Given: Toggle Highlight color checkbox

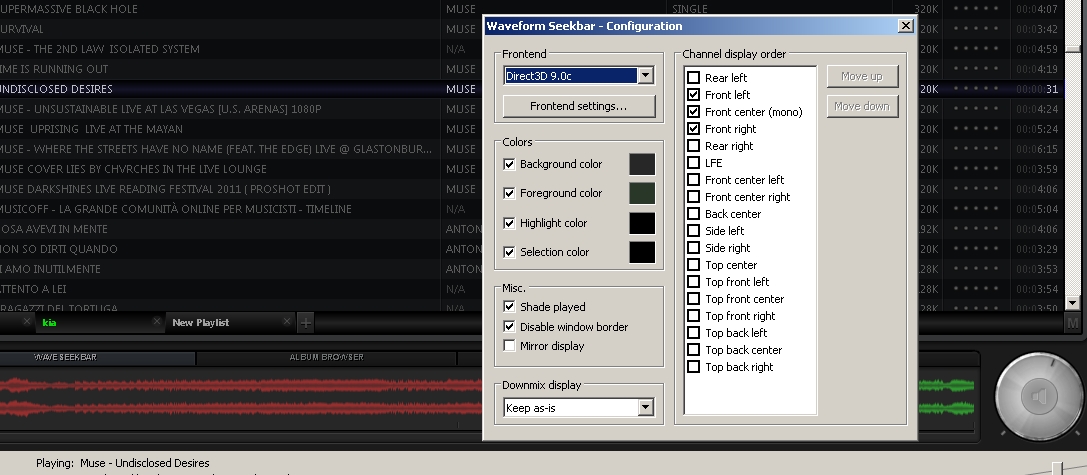Looking at the screenshot, I should point(510,223).
